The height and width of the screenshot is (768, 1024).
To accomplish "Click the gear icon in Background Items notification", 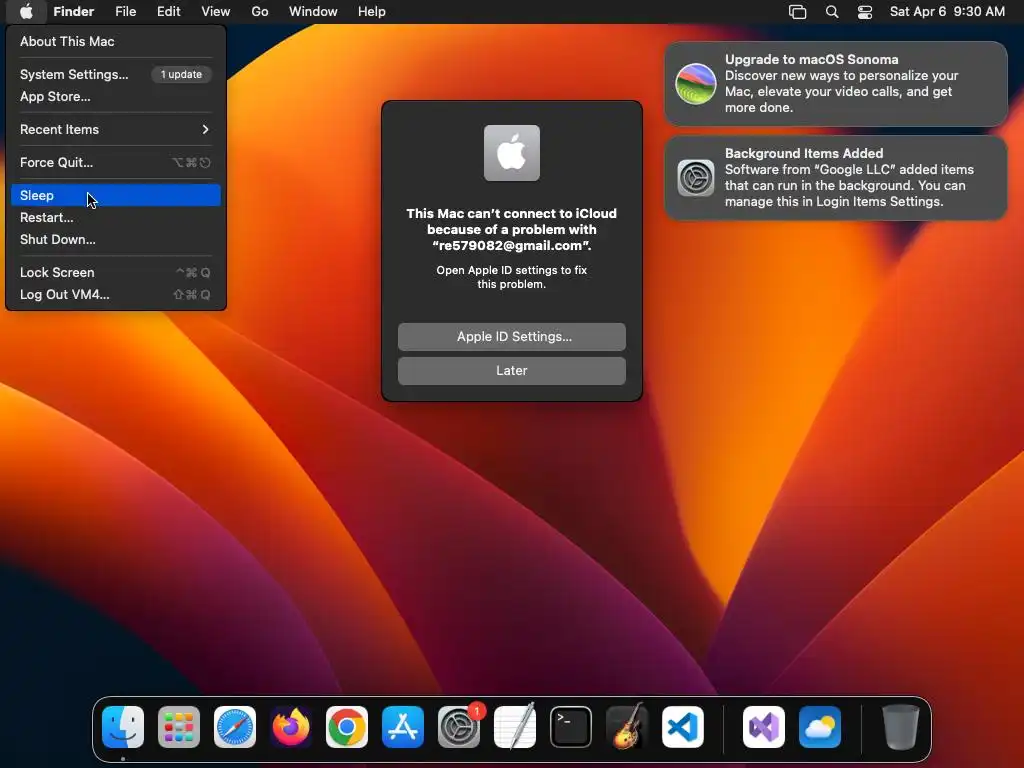I will (696, 178).
